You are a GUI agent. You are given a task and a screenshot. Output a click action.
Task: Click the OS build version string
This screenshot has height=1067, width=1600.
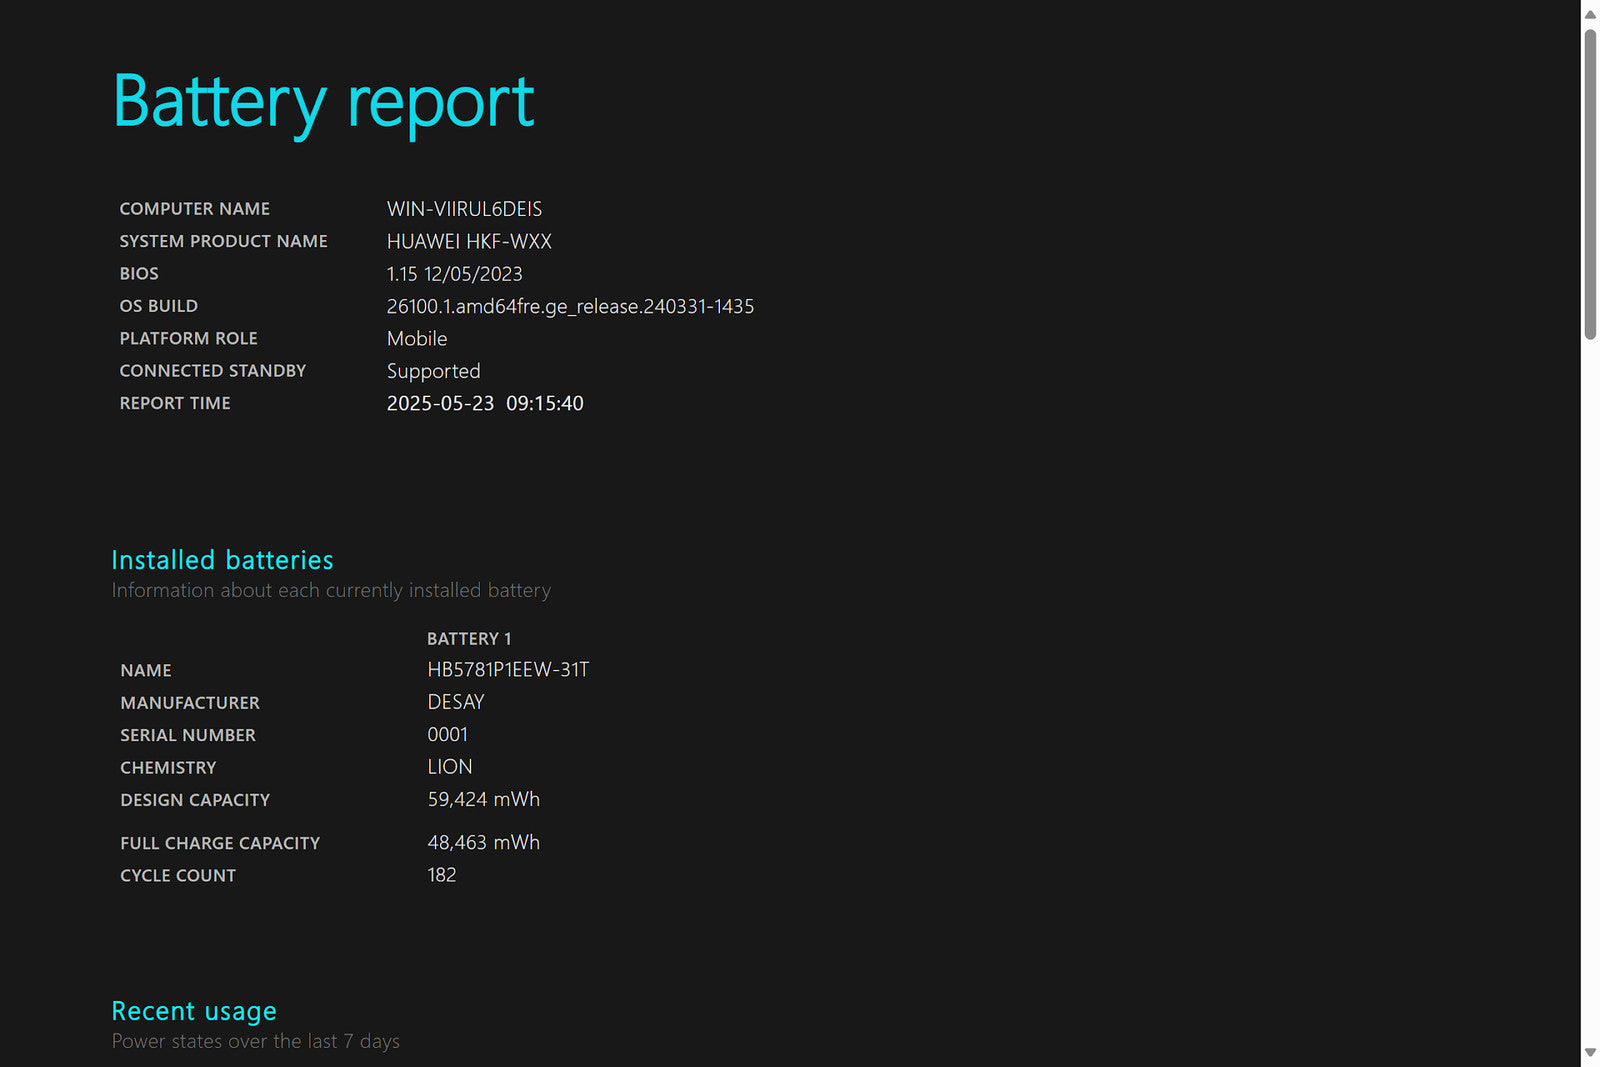click(x=570, y=306)
